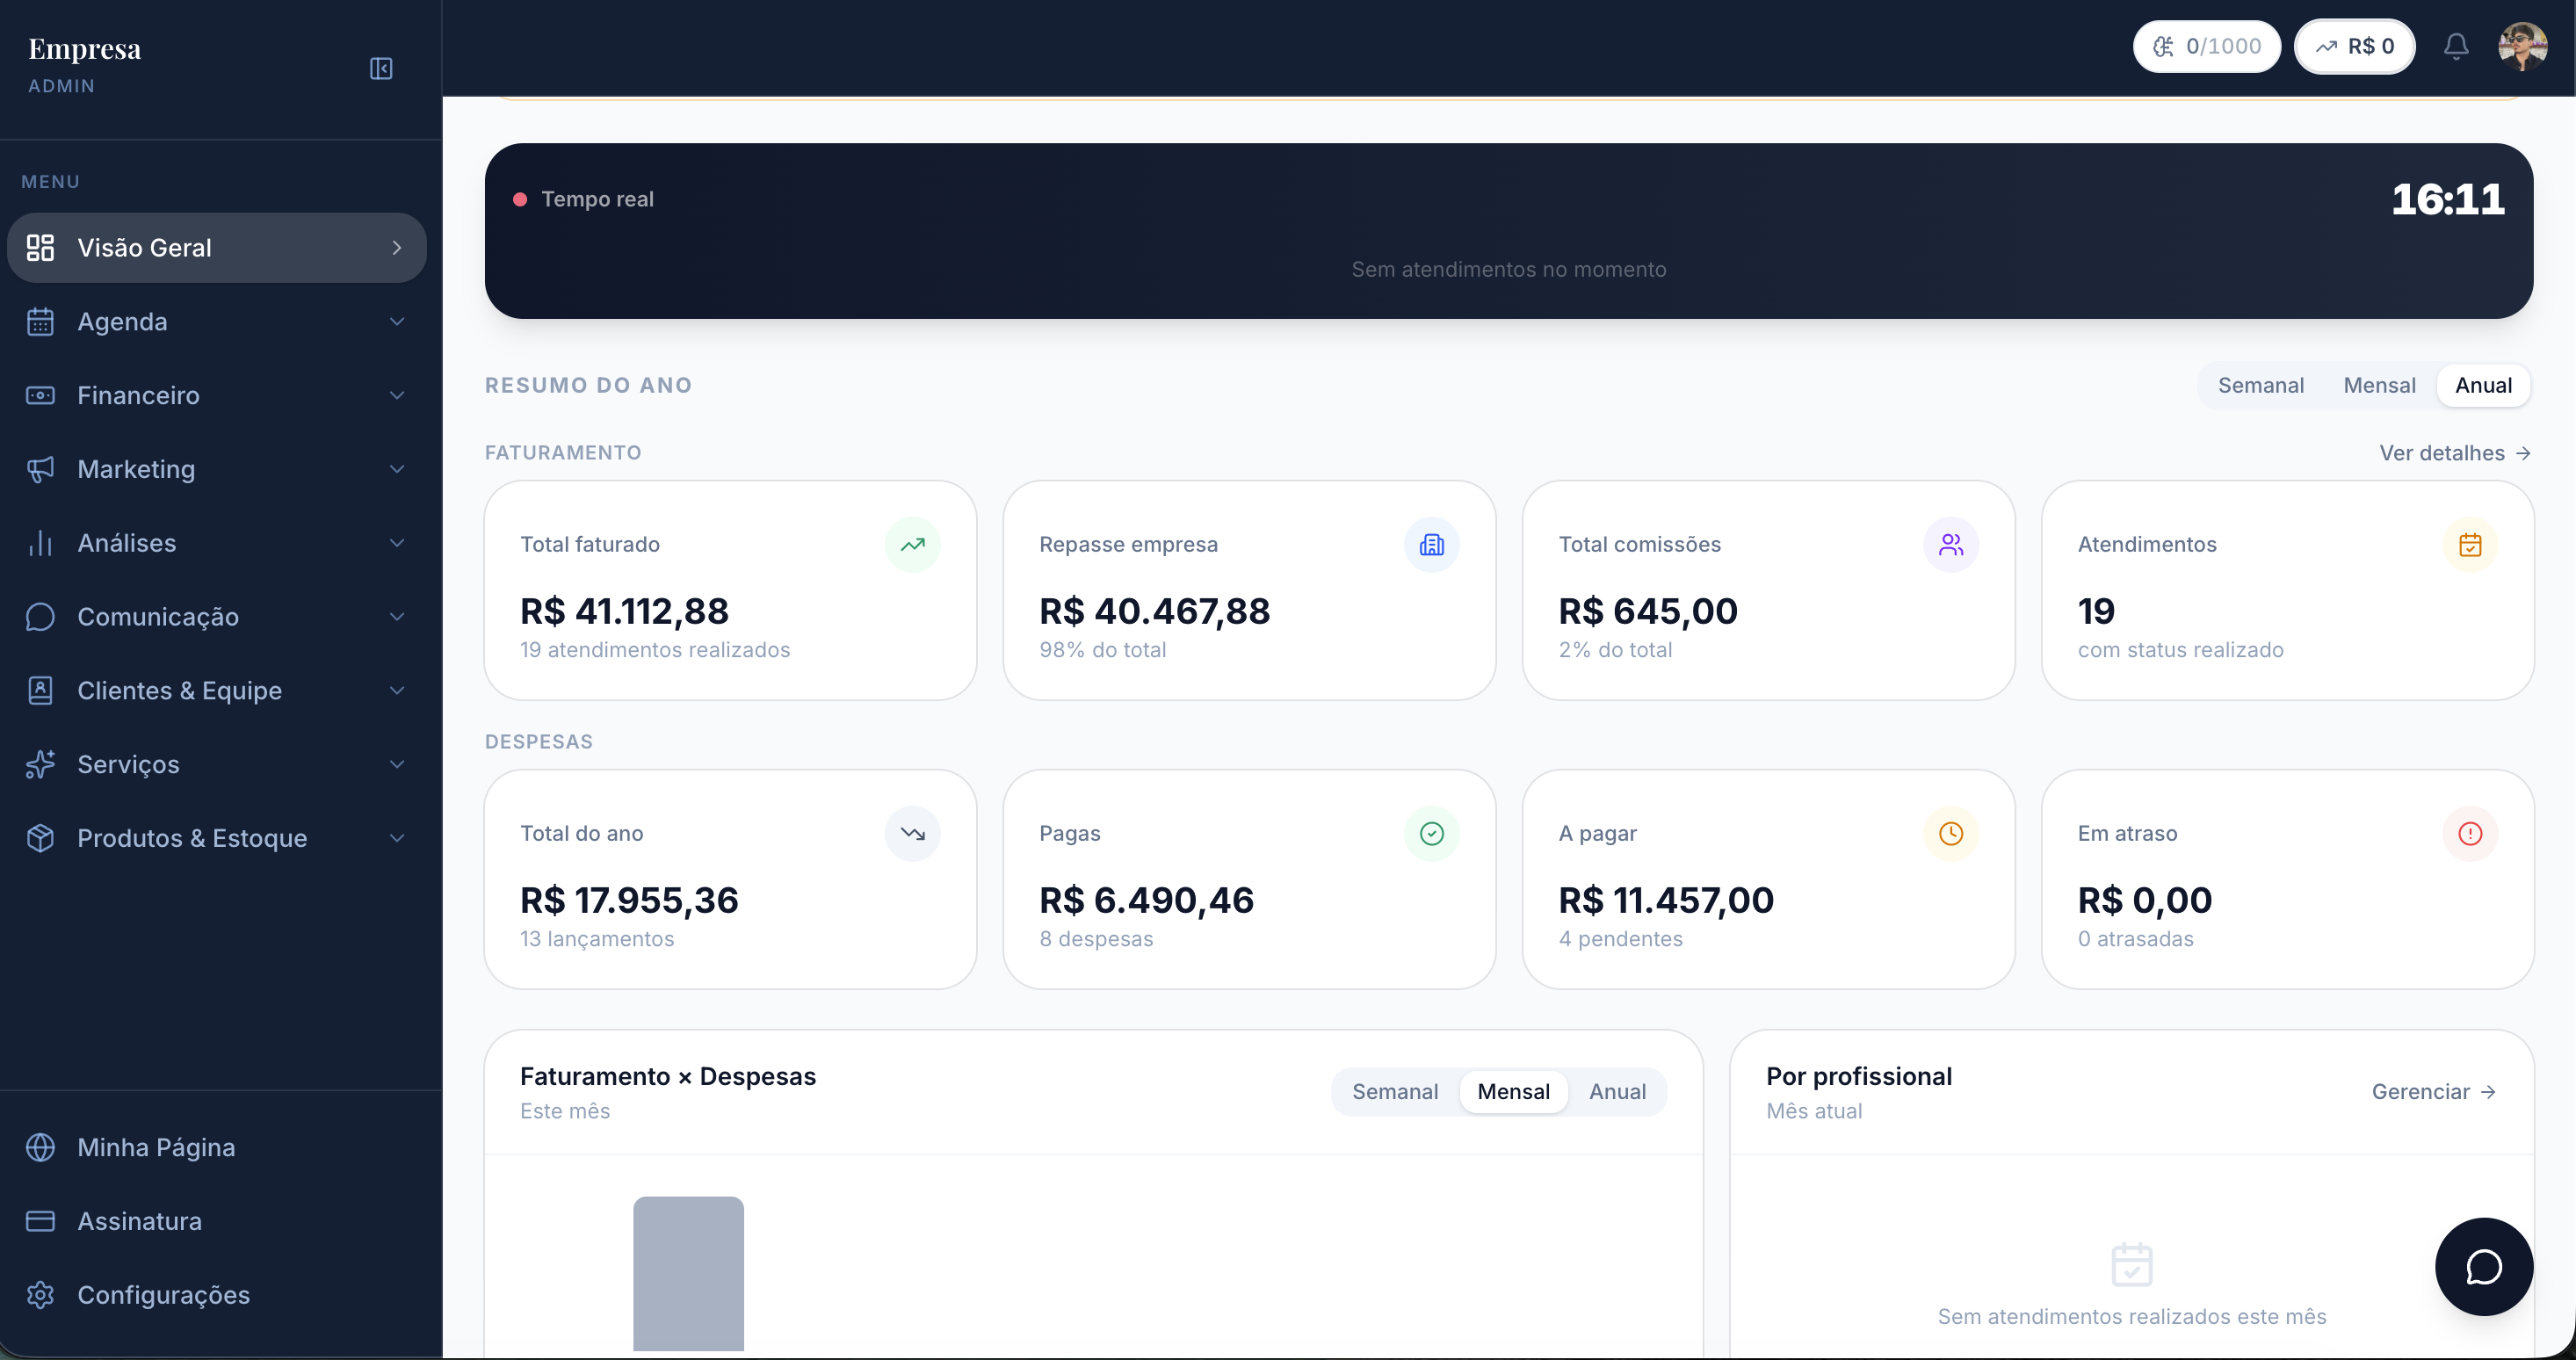The image size is (2576, 1360).
Task: Switch the year summary to Mensal
Action: (2379, 386)
